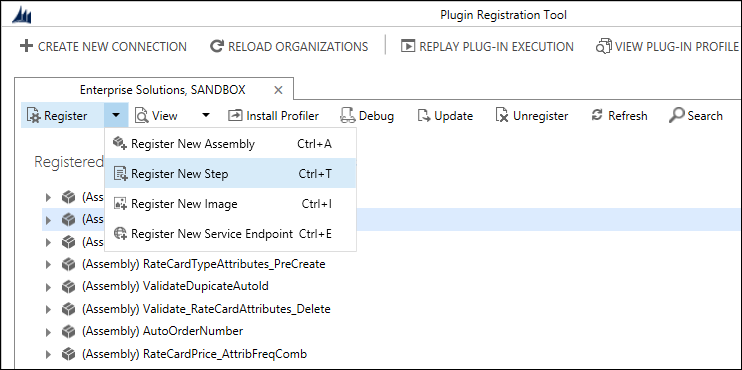Screen dimensions: 742x370
Task: Switch to Enterprise Solutions, SANDBOX tab
Action: click(x=162, y=90)
